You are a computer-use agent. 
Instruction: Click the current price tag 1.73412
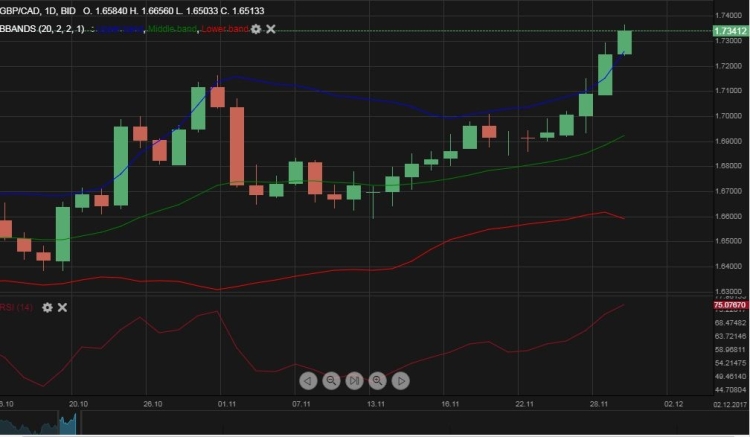pyautogui.click(x=731, y=32)
